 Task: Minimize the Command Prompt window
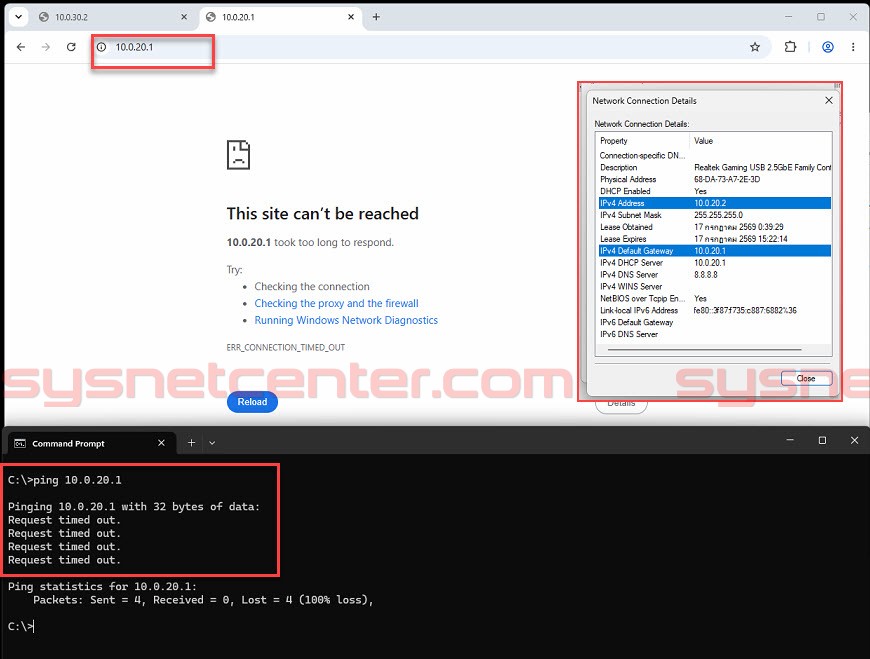(x=790, y=440)
